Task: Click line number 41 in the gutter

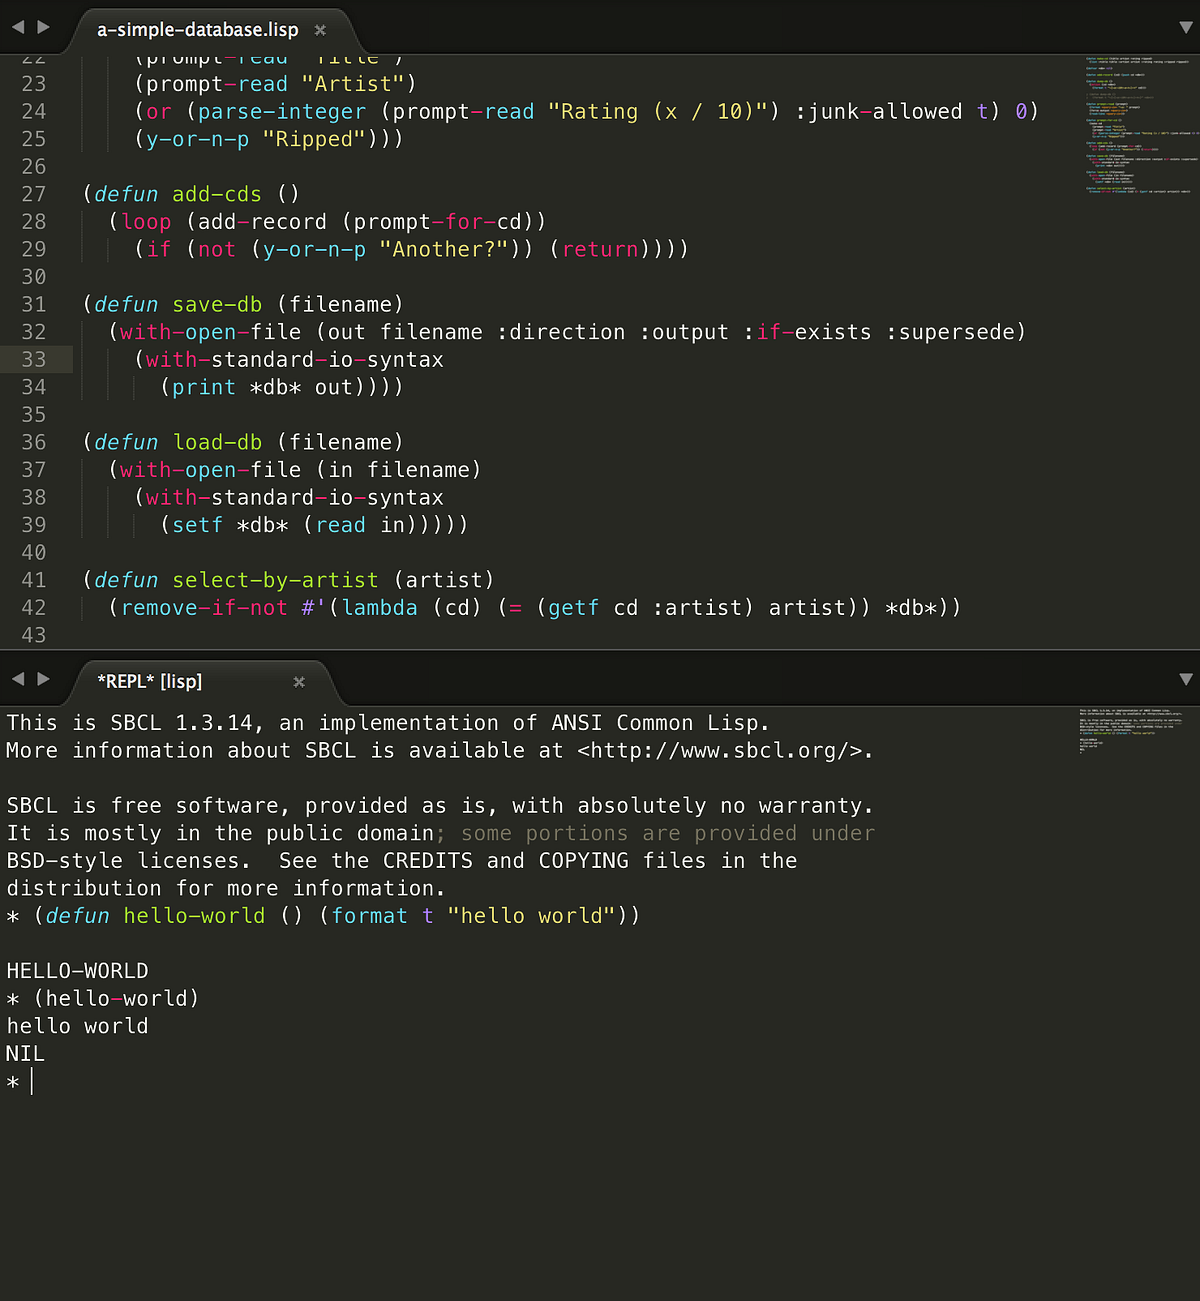Action: (33, 579)
